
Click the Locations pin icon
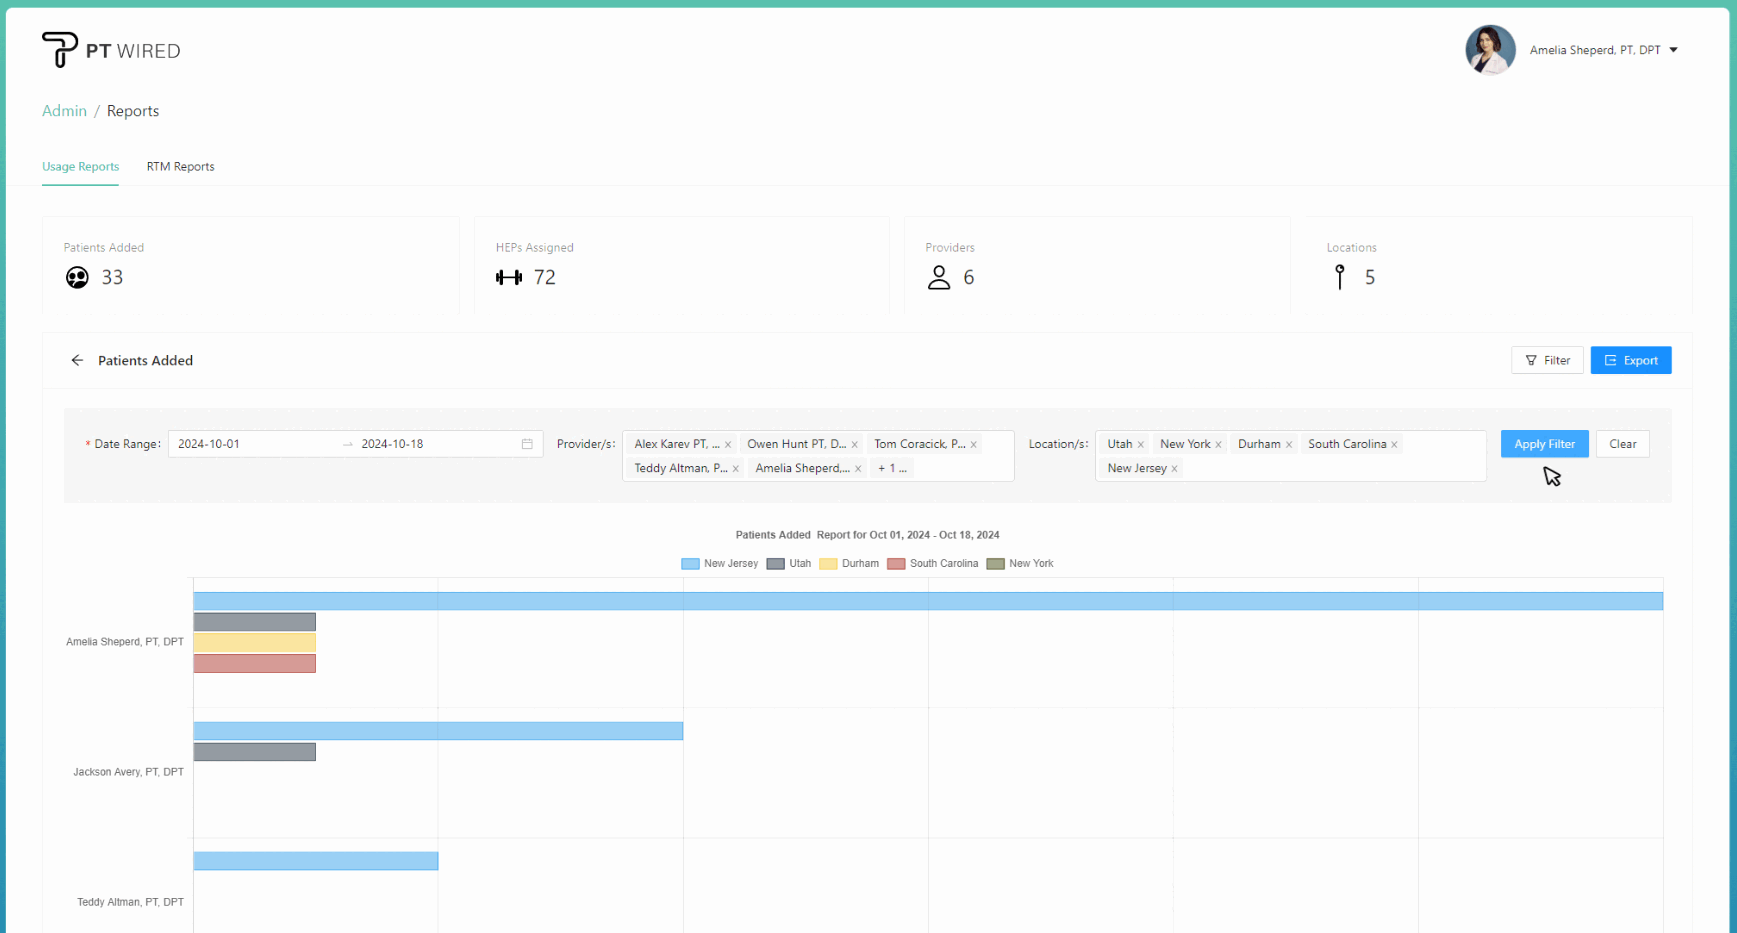click(1340, 278)
